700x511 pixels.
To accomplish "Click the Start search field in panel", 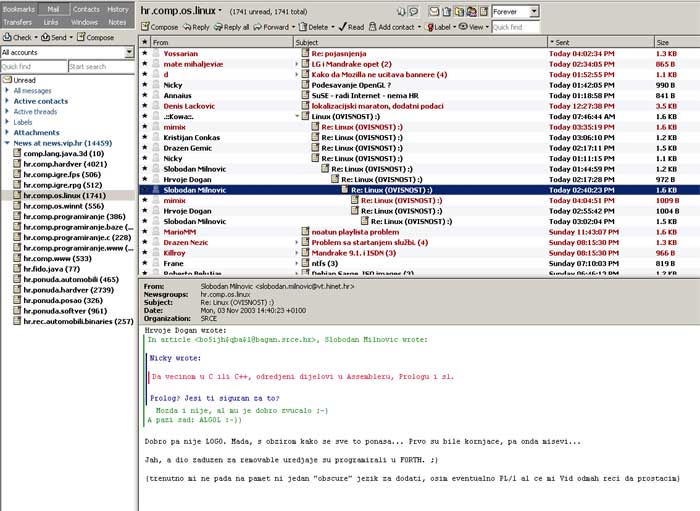I will [100, 66].
